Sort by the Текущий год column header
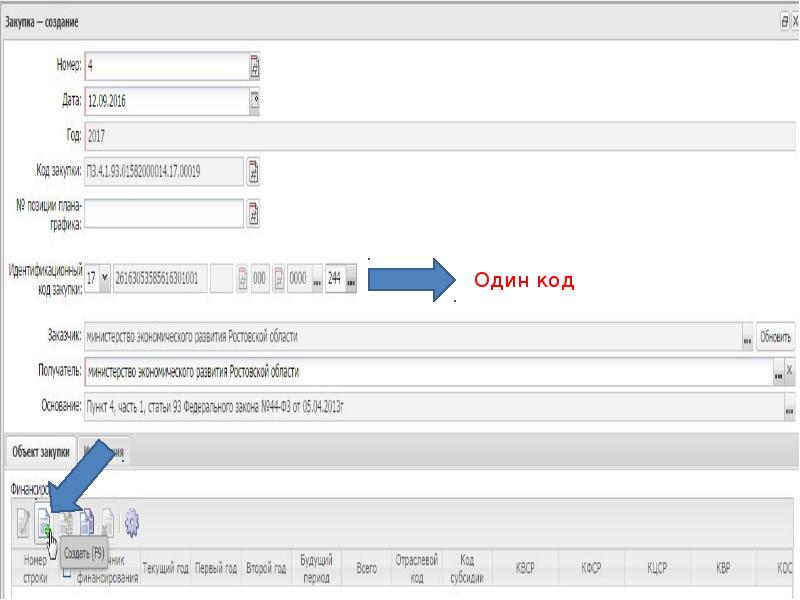800x600 pixels. (165, 568)
